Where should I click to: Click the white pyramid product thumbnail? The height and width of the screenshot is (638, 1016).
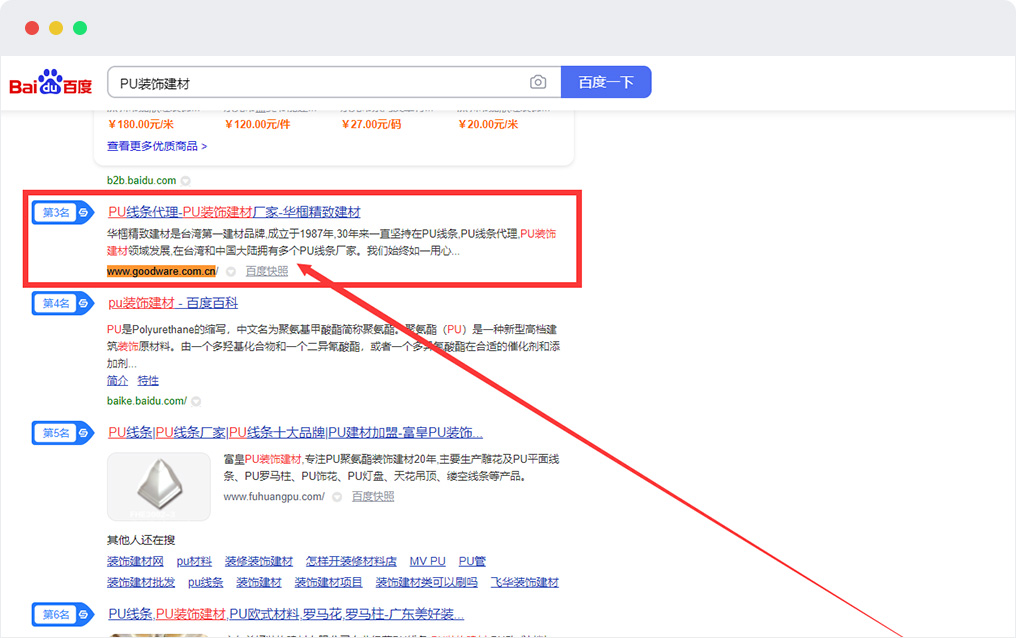[x=159, y=486]
